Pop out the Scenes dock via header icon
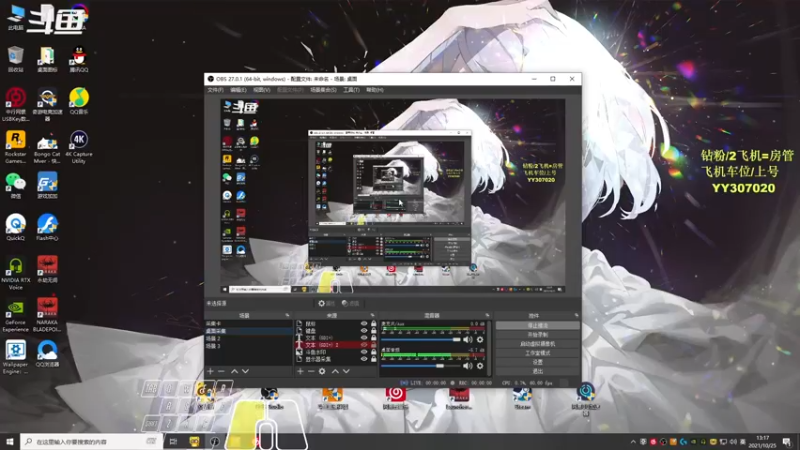 (x=287, y=315)
